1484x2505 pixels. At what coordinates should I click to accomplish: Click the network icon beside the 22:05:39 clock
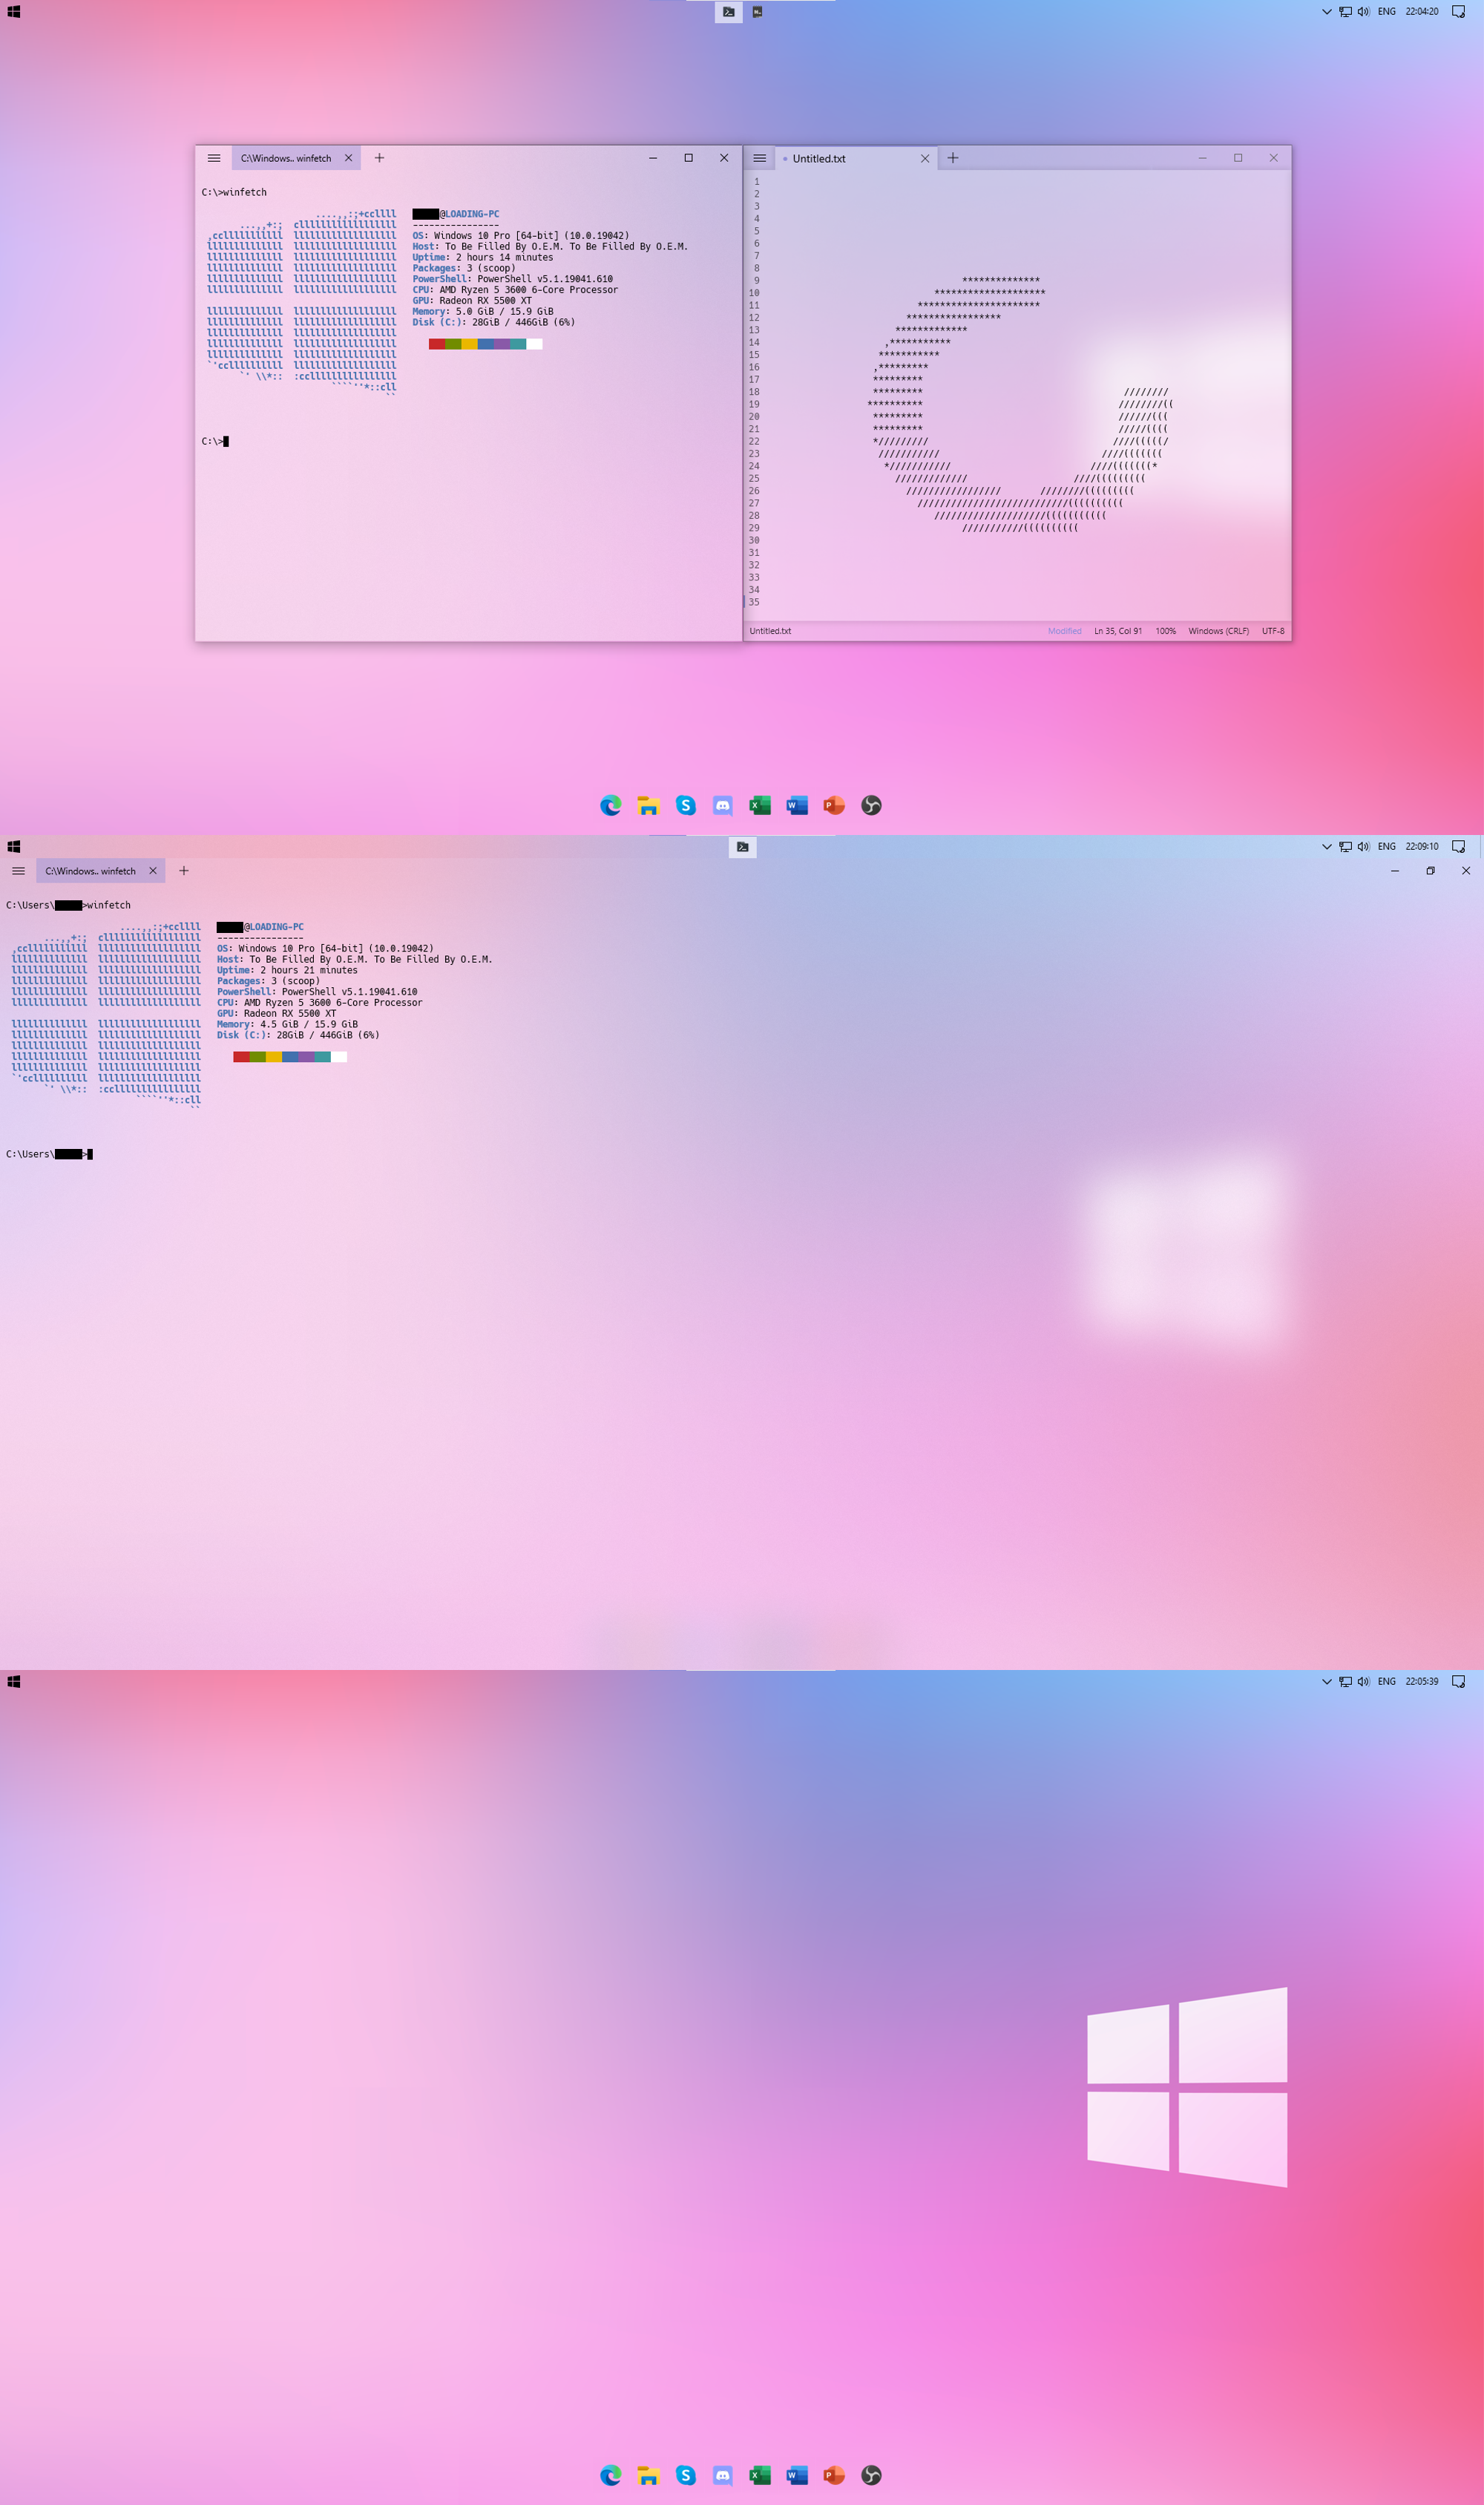click(x=1345, y=1682)
